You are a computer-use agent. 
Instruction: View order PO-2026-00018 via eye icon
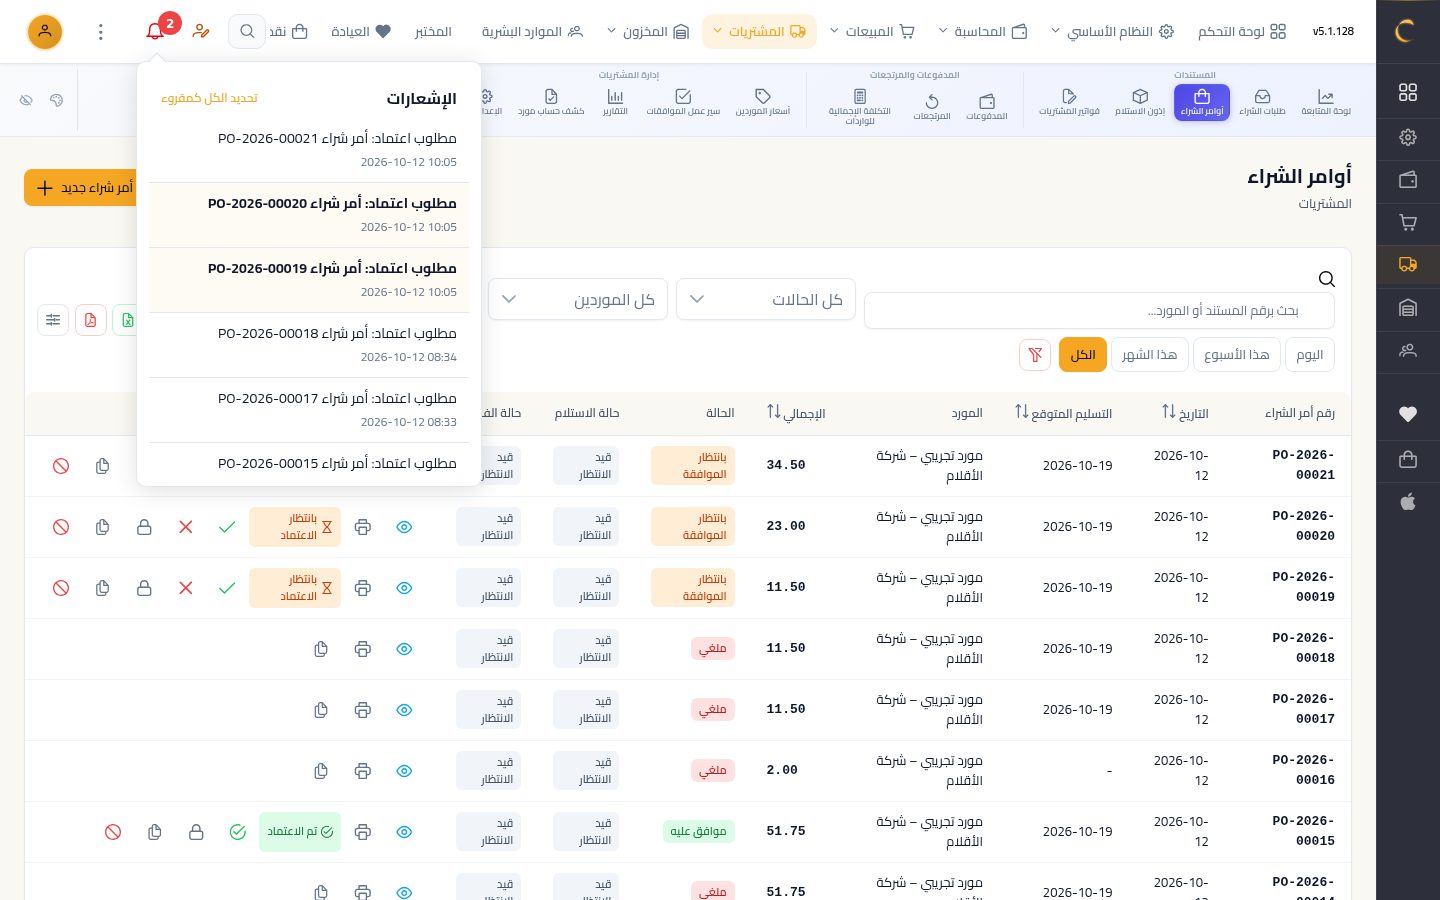pos(404,649)
